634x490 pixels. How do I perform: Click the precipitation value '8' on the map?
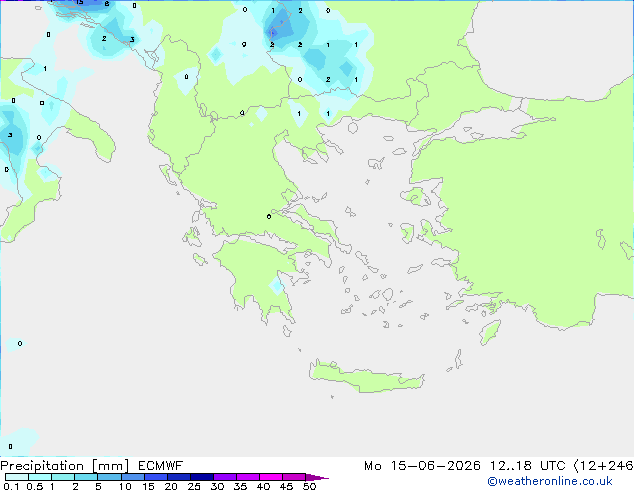107,4
